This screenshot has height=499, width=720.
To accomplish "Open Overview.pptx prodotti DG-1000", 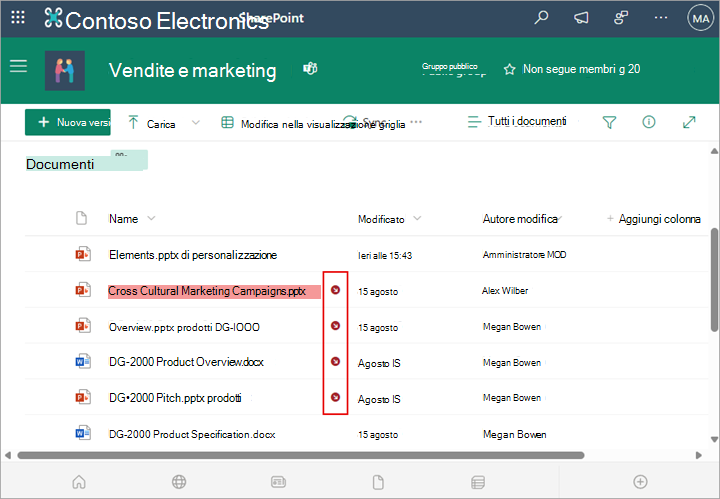I will 184,327.
